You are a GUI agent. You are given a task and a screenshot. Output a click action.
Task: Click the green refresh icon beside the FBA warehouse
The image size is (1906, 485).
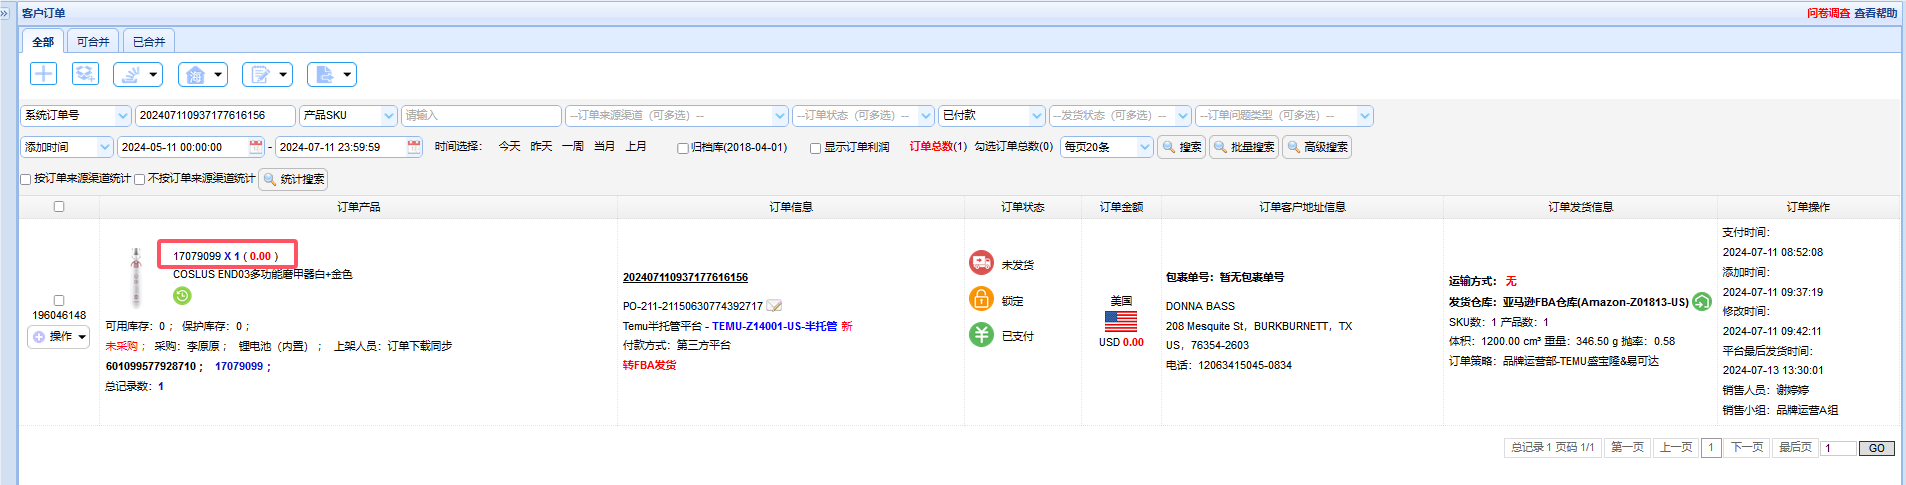pos(1701,301)
